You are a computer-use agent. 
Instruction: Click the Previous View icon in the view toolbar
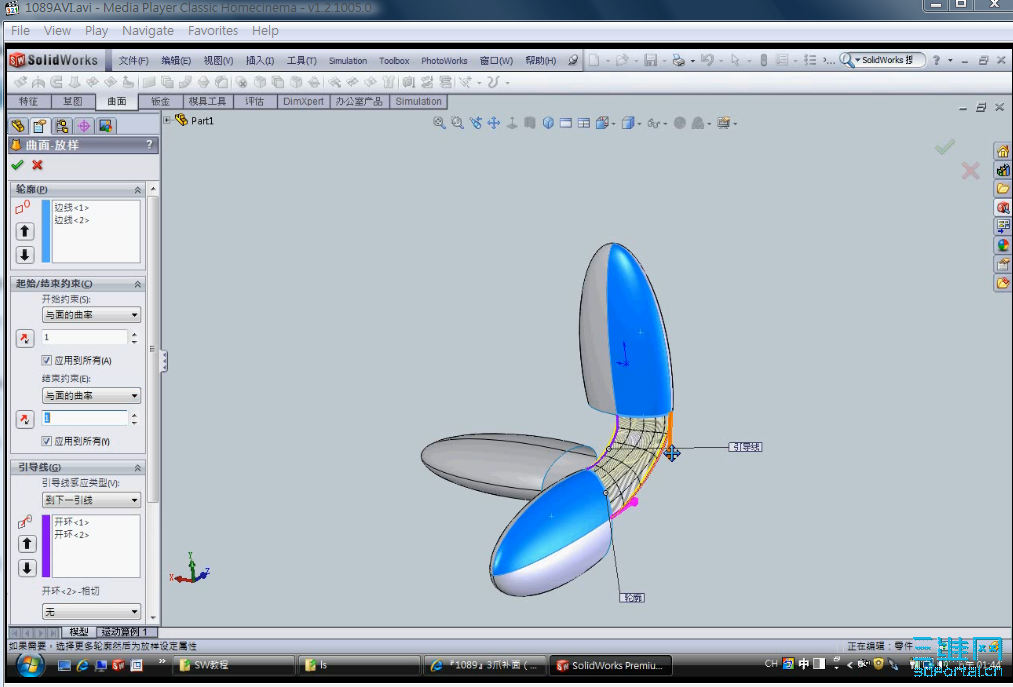tap(475, 123)
